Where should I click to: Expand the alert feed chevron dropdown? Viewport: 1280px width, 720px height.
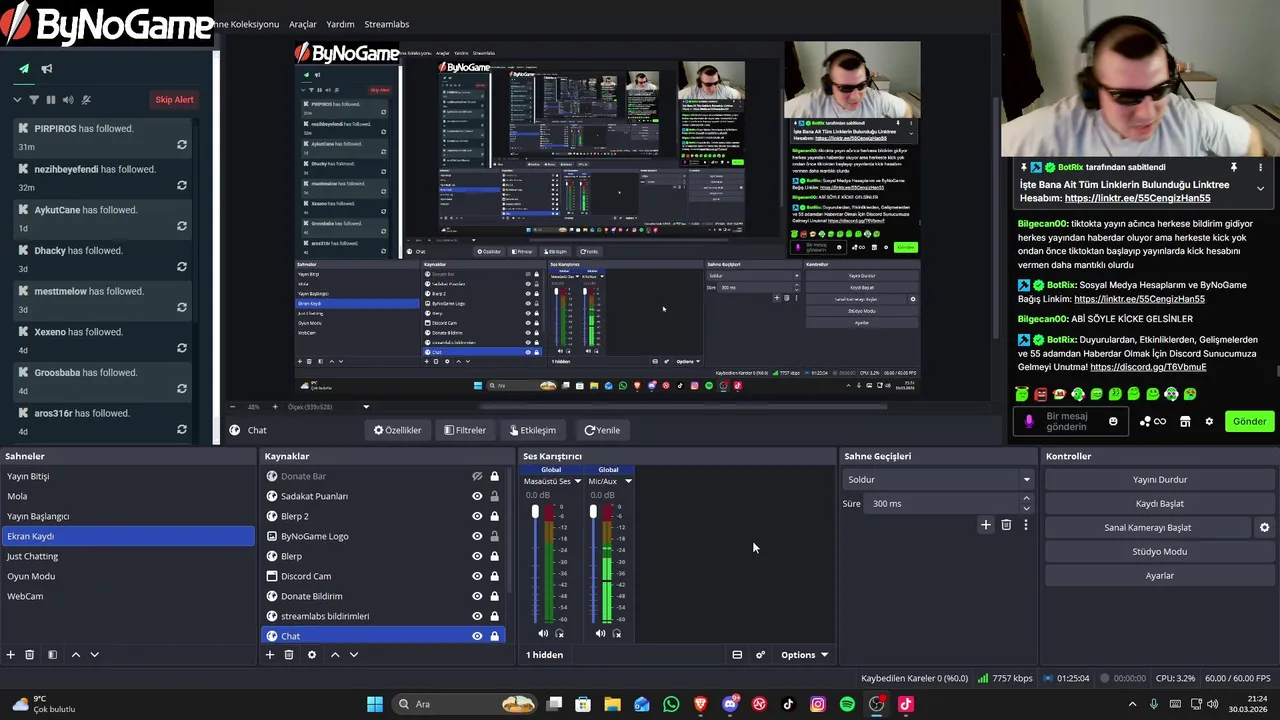tap(17, 100)
